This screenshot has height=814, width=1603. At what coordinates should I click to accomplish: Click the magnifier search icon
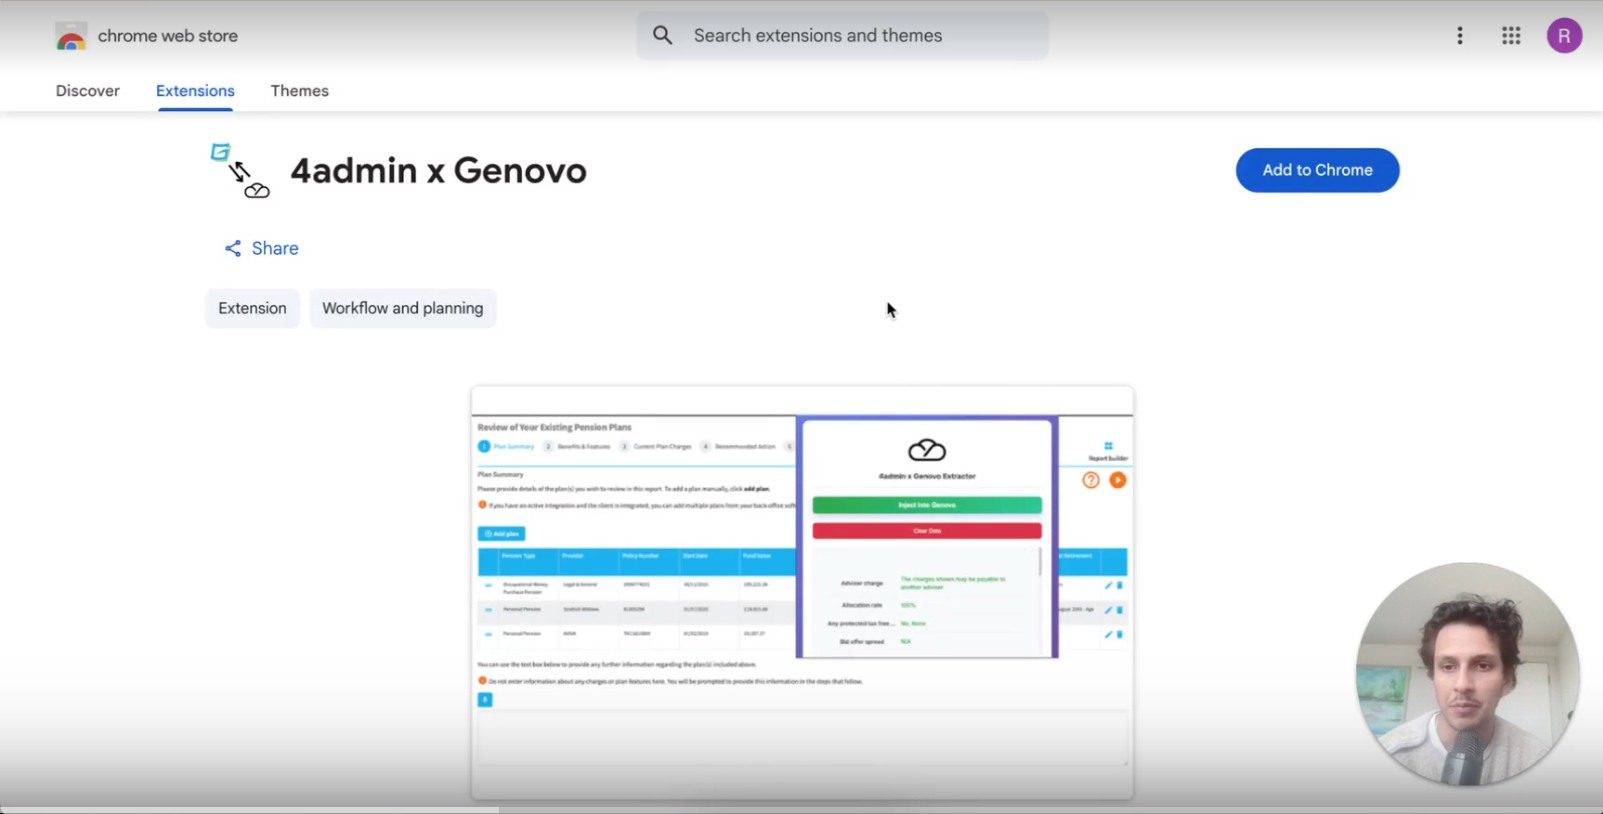(x=663, y=36)
